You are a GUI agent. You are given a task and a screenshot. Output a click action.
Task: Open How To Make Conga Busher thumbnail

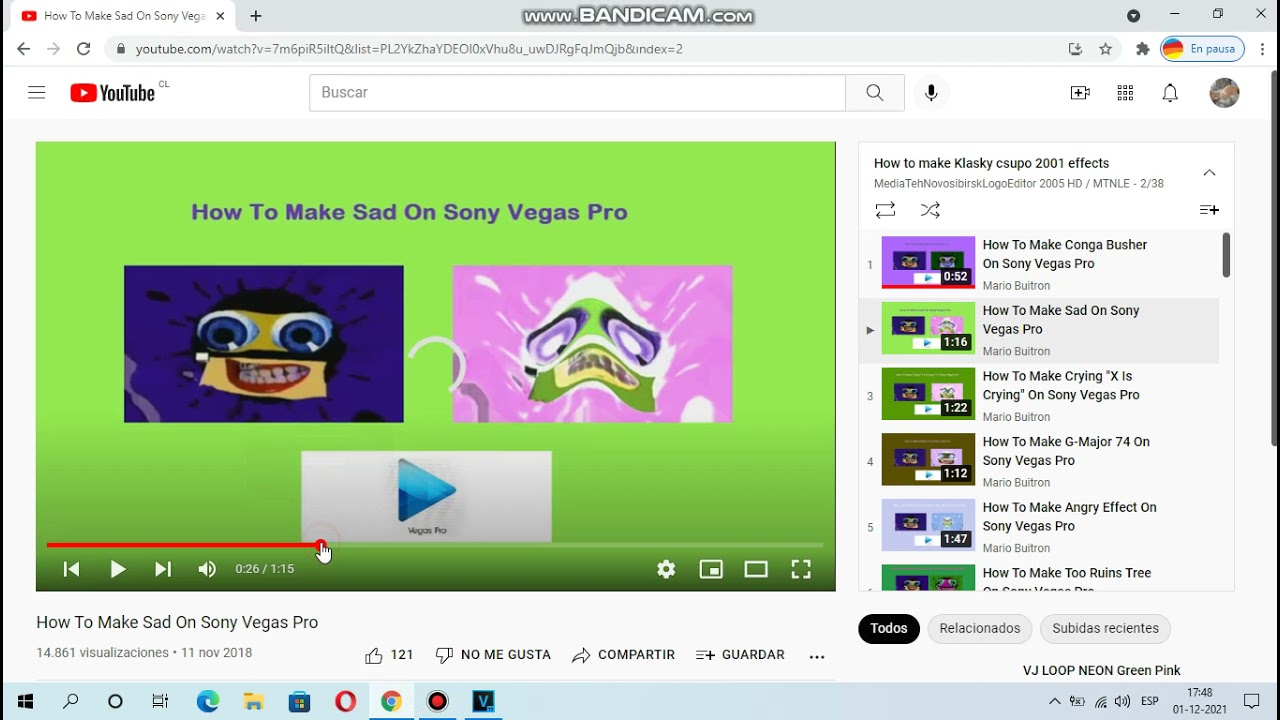click(928, 262)
